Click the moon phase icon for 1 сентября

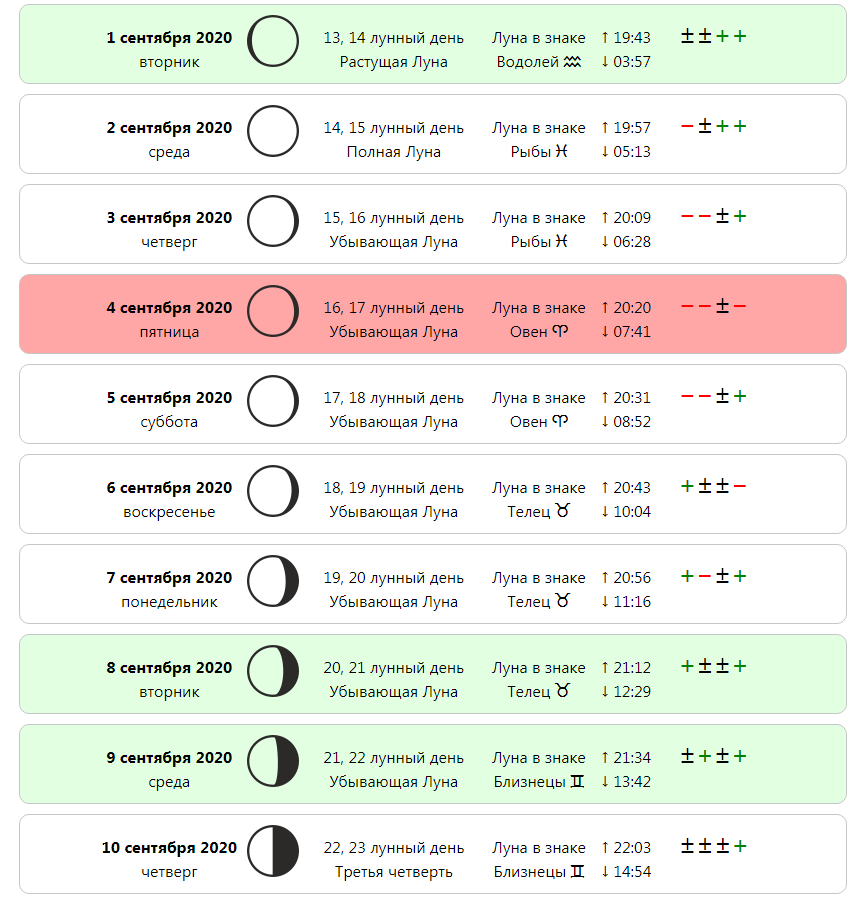273,41
